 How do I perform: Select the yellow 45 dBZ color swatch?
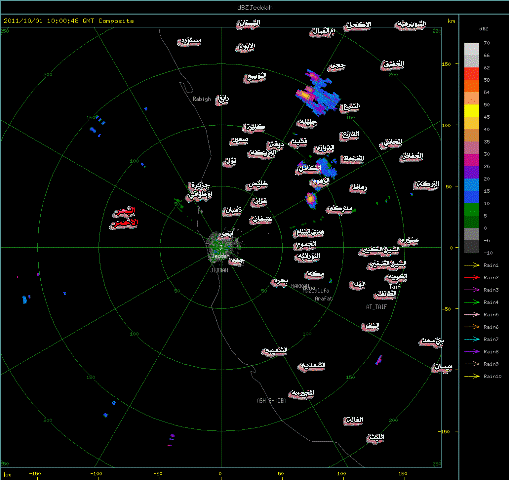pos(471,111)
